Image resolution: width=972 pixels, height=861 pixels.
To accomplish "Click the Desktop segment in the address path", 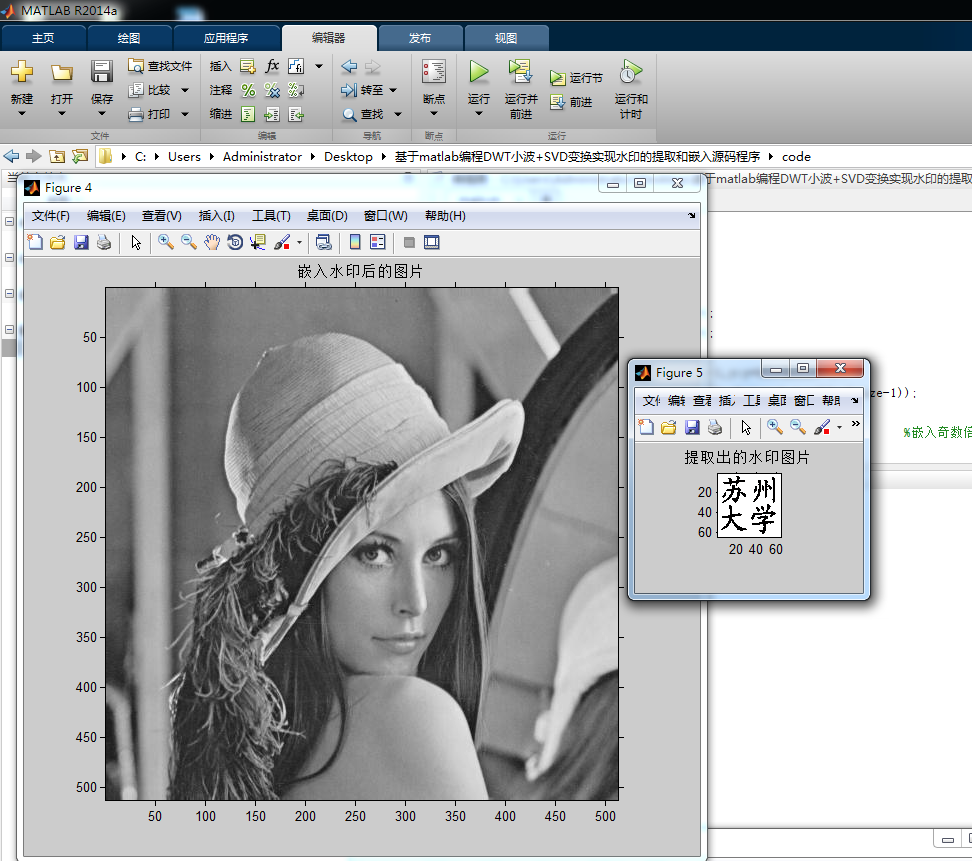I will pyautogui.click(x=348, y=157).
